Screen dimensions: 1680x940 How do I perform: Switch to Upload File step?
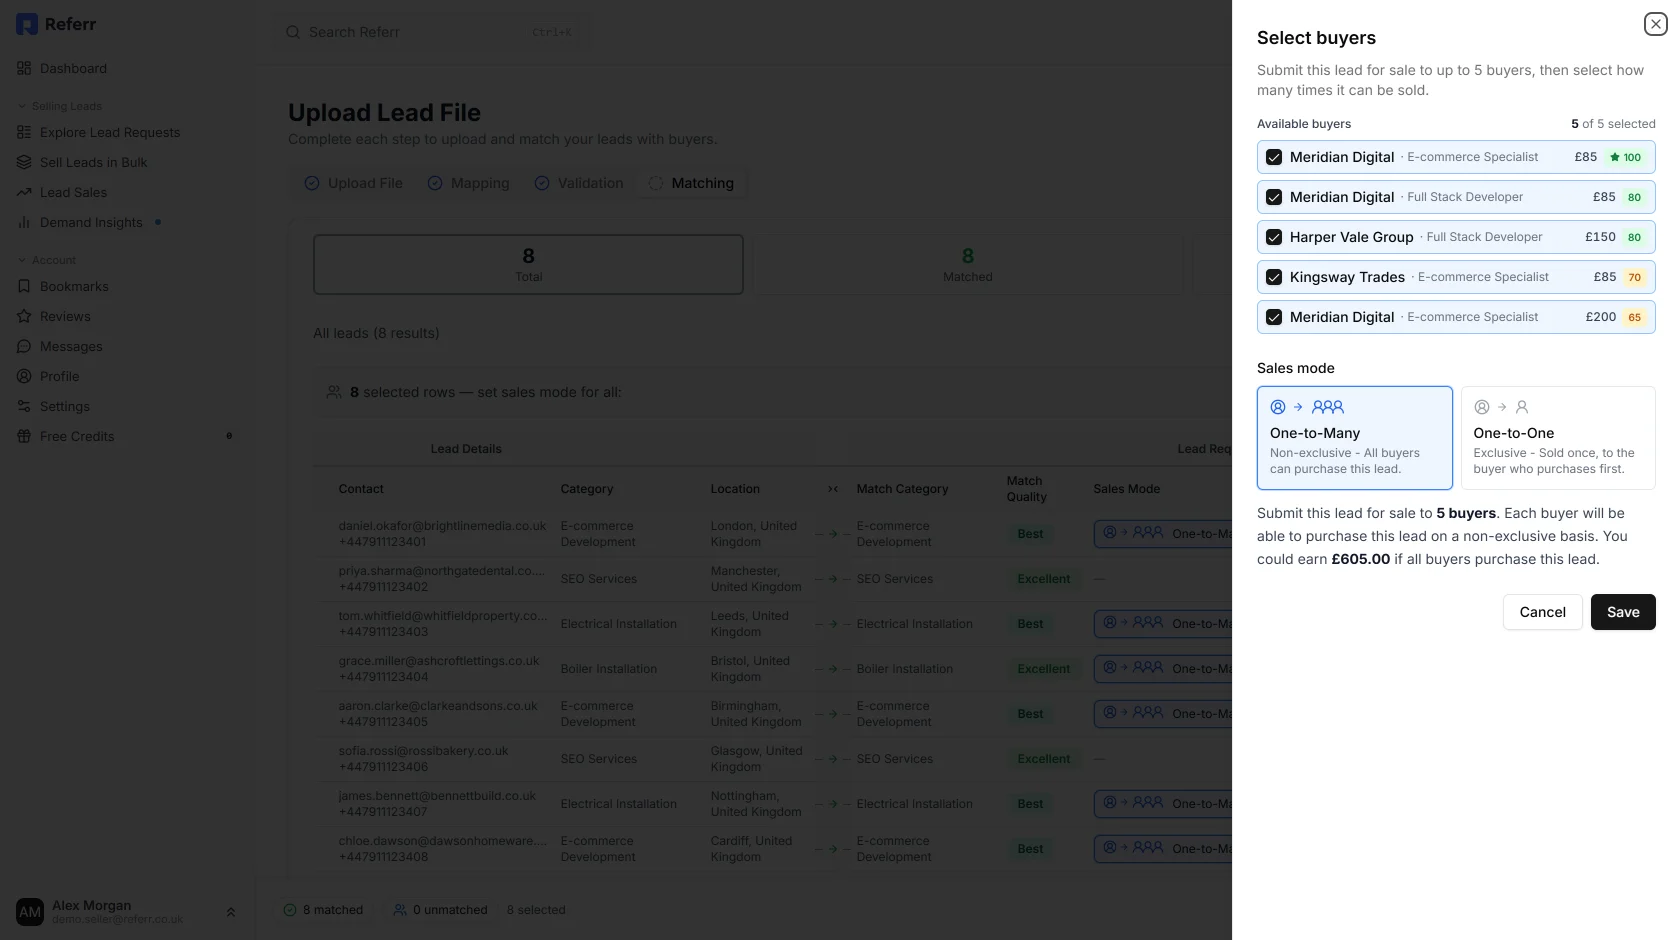coord(354,183)
